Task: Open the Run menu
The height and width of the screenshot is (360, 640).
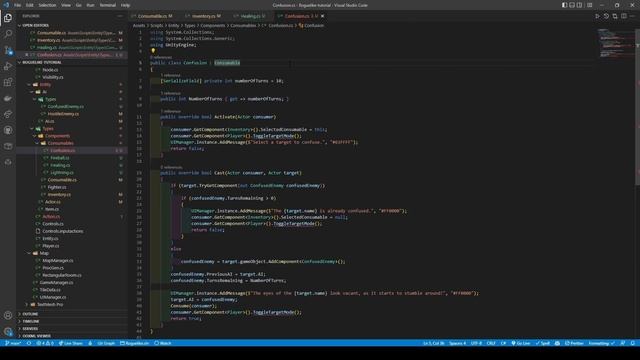Action: click(x=91, y=5)
